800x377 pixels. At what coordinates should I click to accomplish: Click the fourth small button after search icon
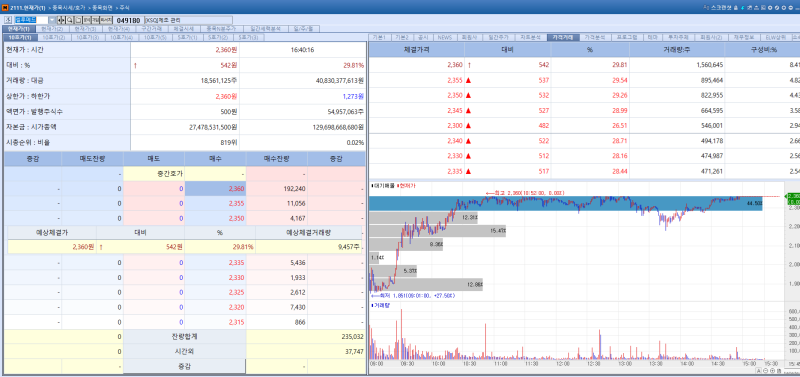click(x=87, y=20)
